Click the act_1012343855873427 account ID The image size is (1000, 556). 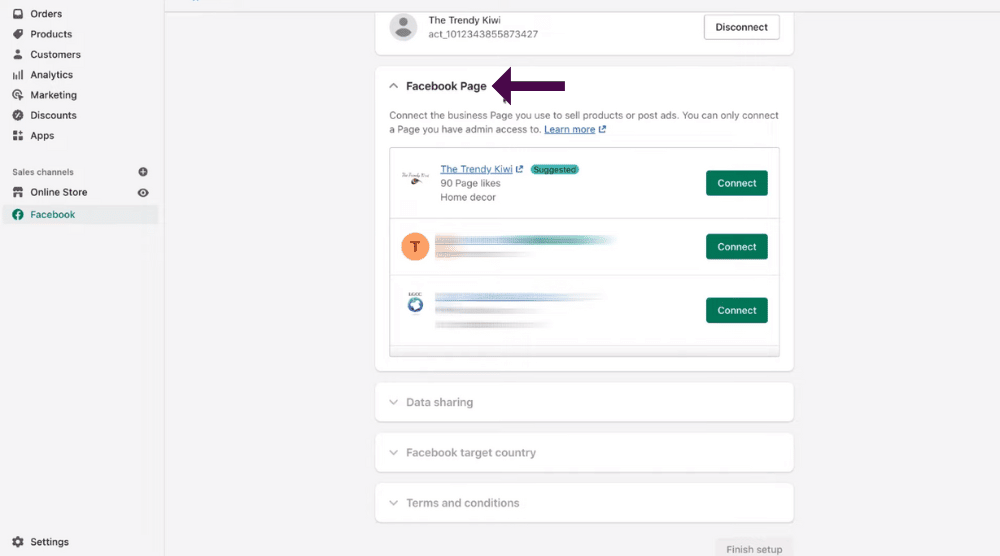pos(483,34)
